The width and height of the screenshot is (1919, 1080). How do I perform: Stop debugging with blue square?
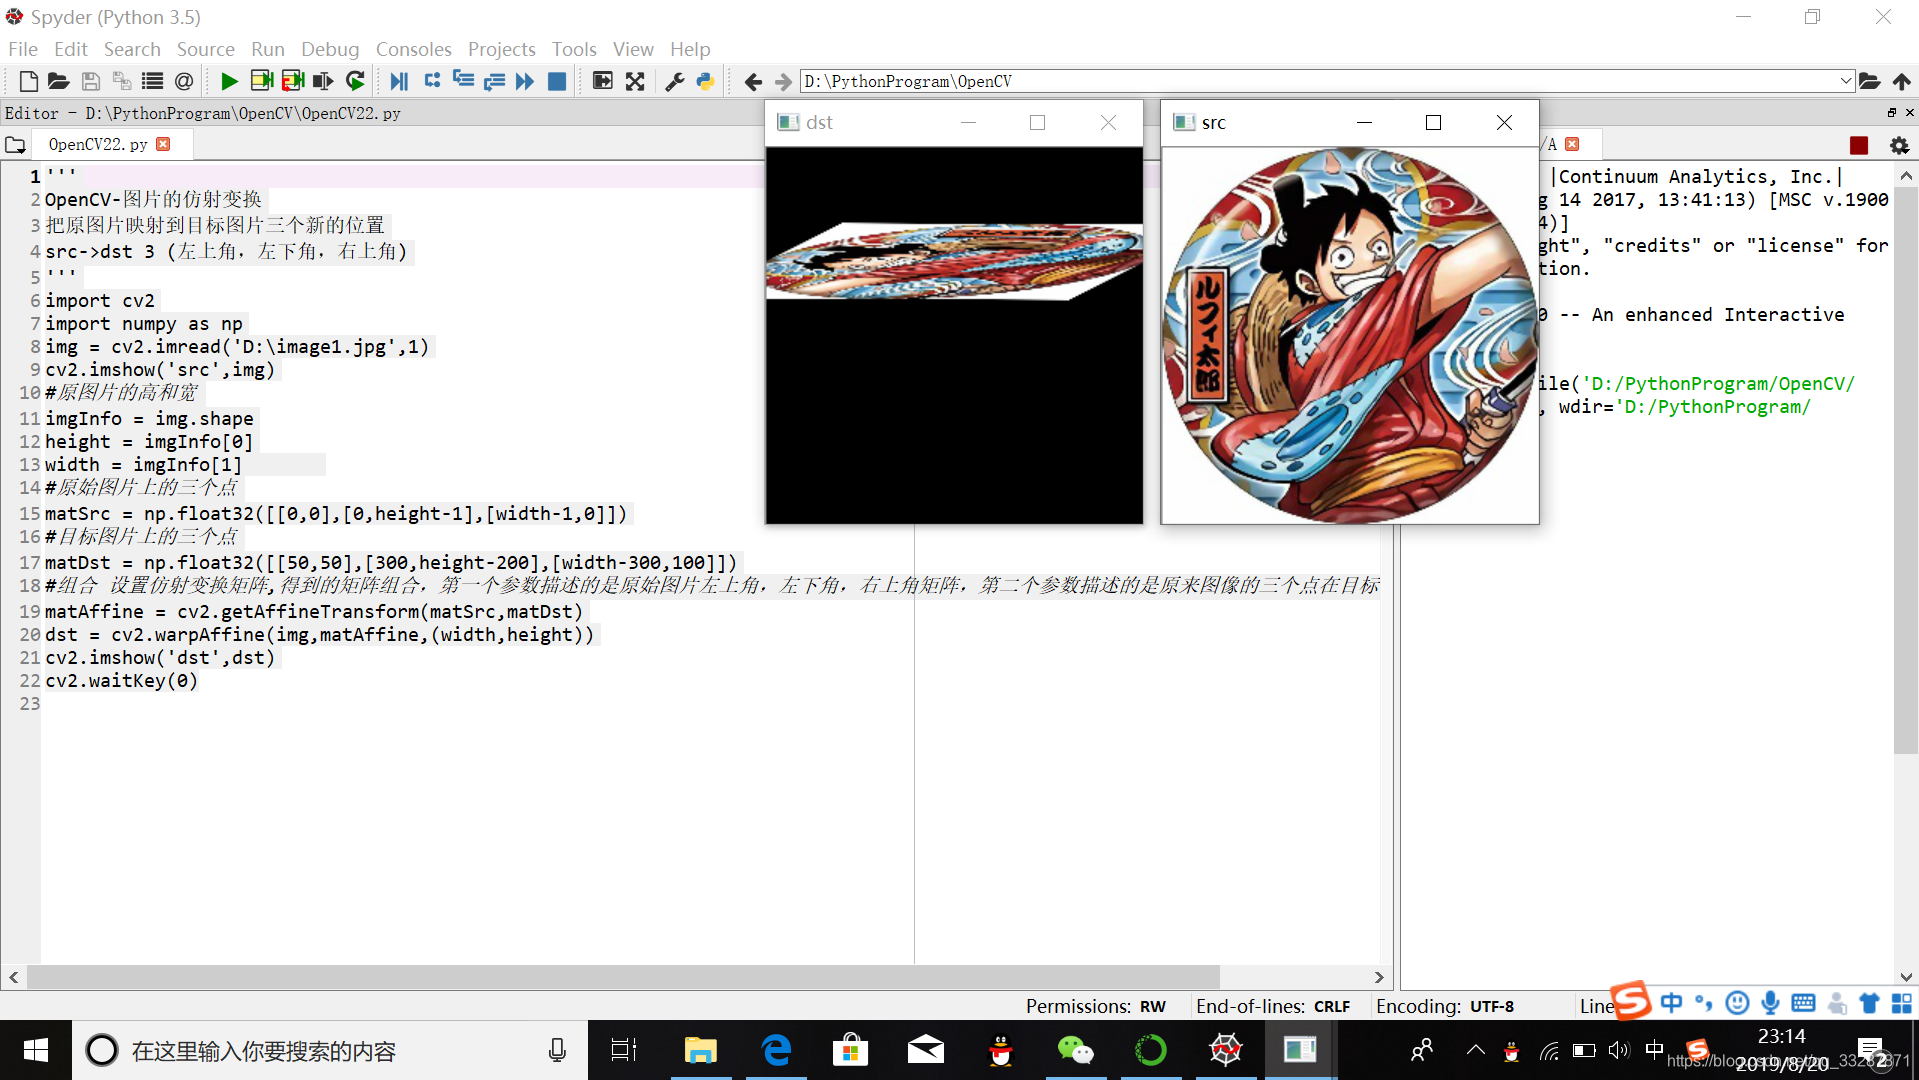[x=557, y=81]
